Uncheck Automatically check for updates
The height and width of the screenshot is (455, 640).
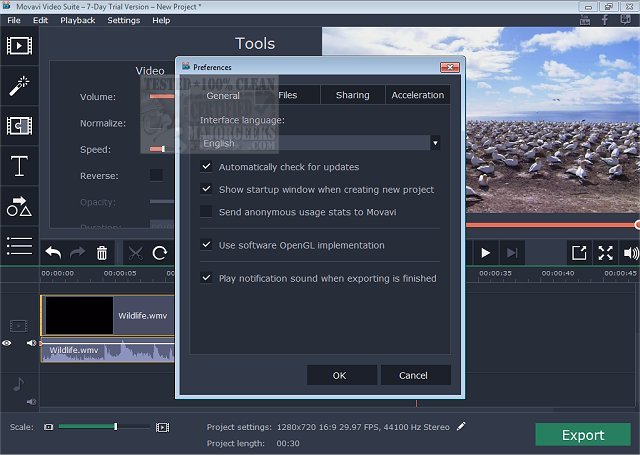click(x=206, y=167)
